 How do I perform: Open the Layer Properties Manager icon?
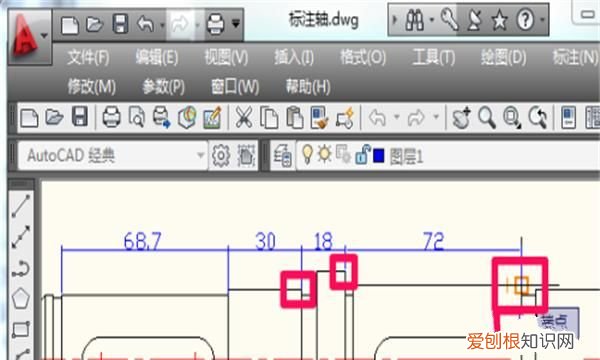coord(283,155)
